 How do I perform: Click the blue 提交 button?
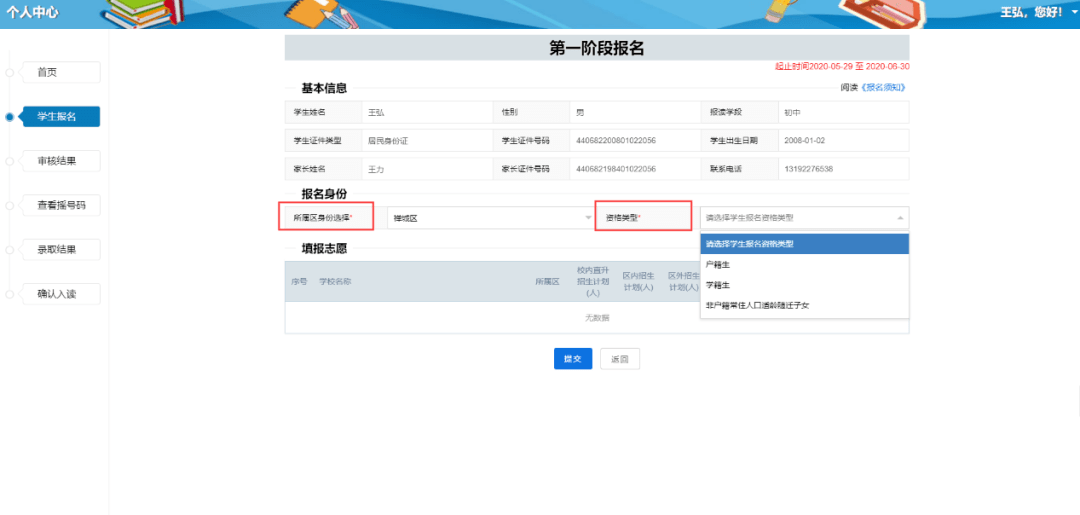point(573,359)
